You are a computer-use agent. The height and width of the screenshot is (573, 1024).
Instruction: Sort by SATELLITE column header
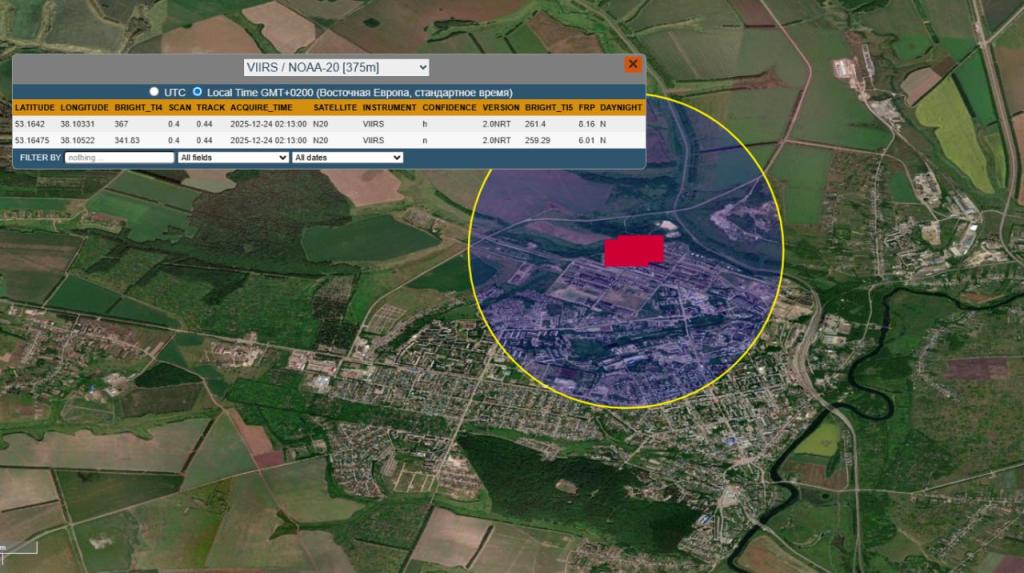coord(334,107)
